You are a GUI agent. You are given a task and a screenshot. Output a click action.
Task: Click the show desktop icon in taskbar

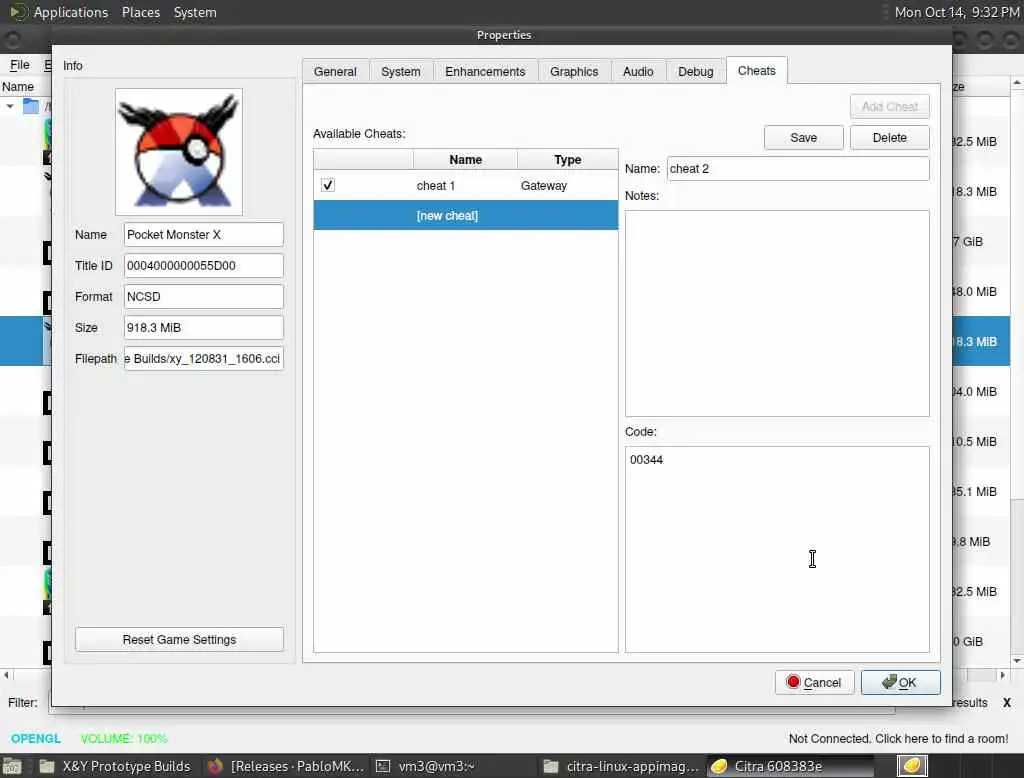(x=12, y=766)
